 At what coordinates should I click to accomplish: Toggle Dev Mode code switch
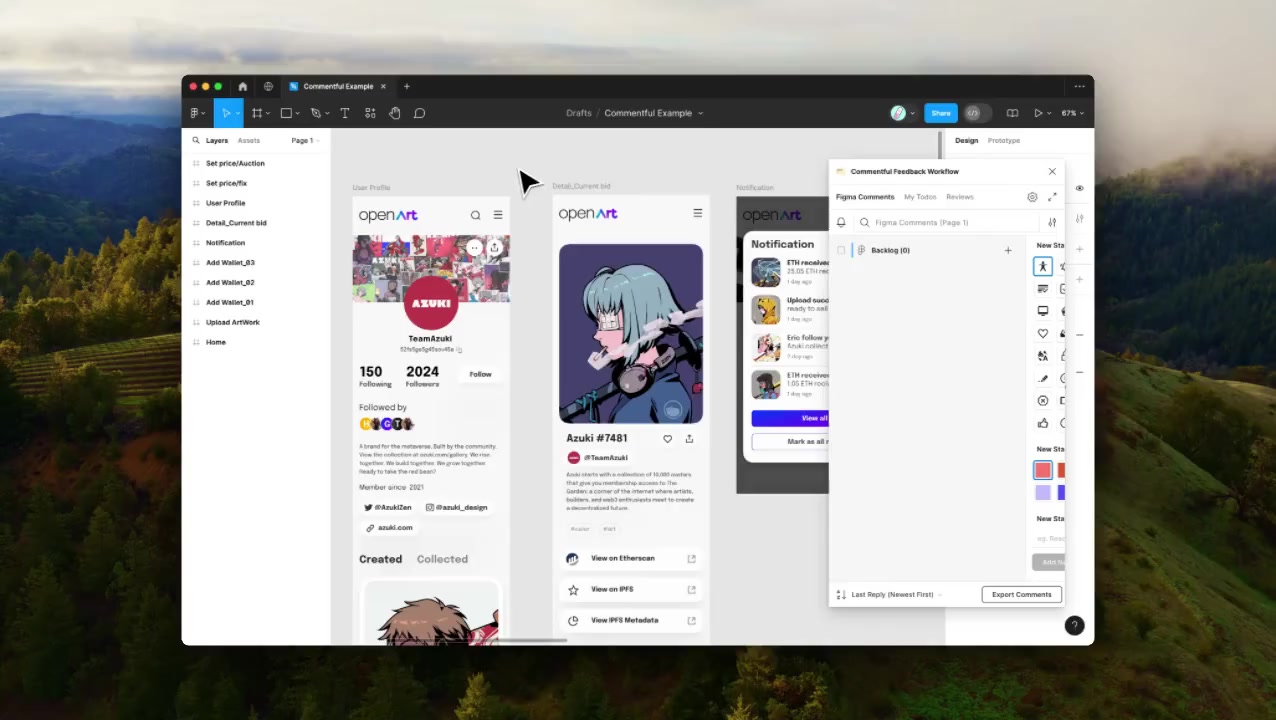(x=973, y=113)
